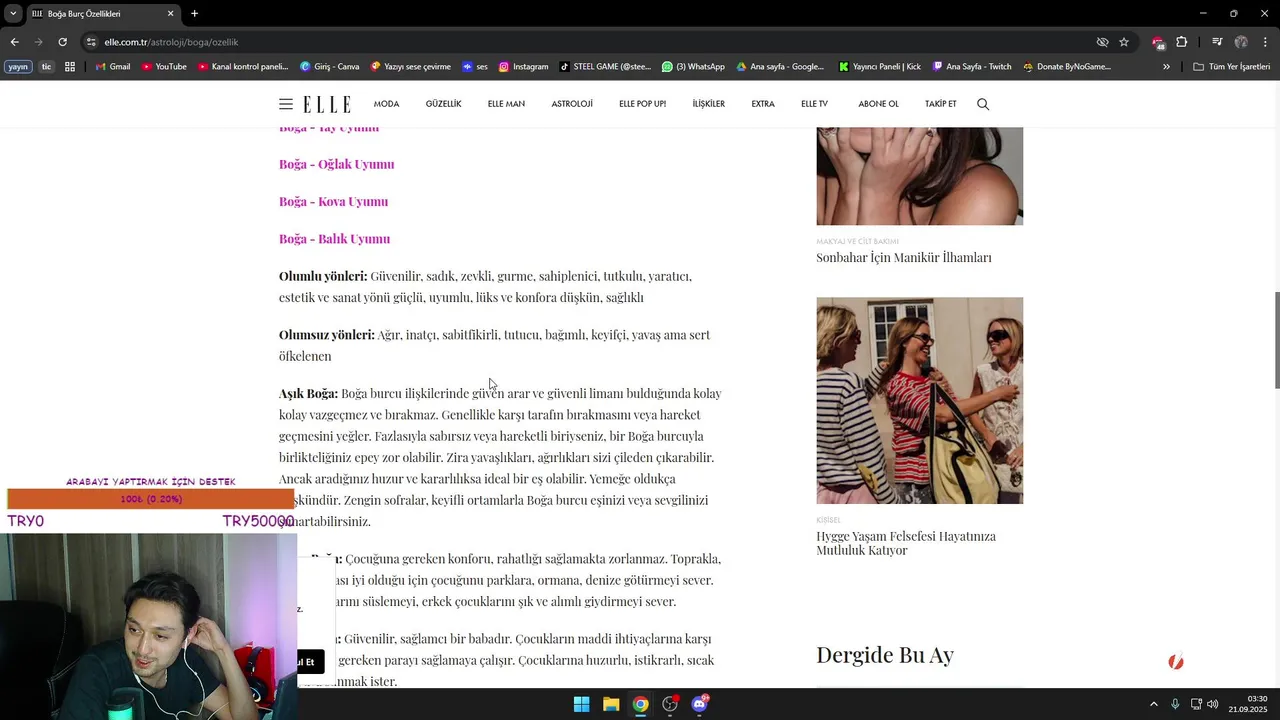Screen dimensions: 1280x720
Task: Click the site information icon in address bar
Action: point(91,42)
